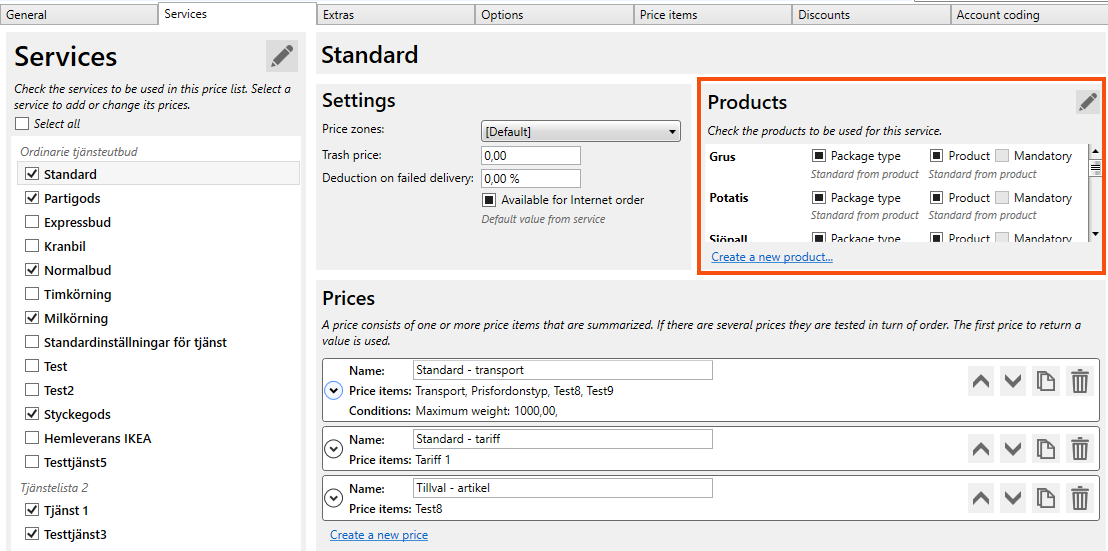Delete the 'Tillval - artikel' price row

click(x=1079, y=498)
